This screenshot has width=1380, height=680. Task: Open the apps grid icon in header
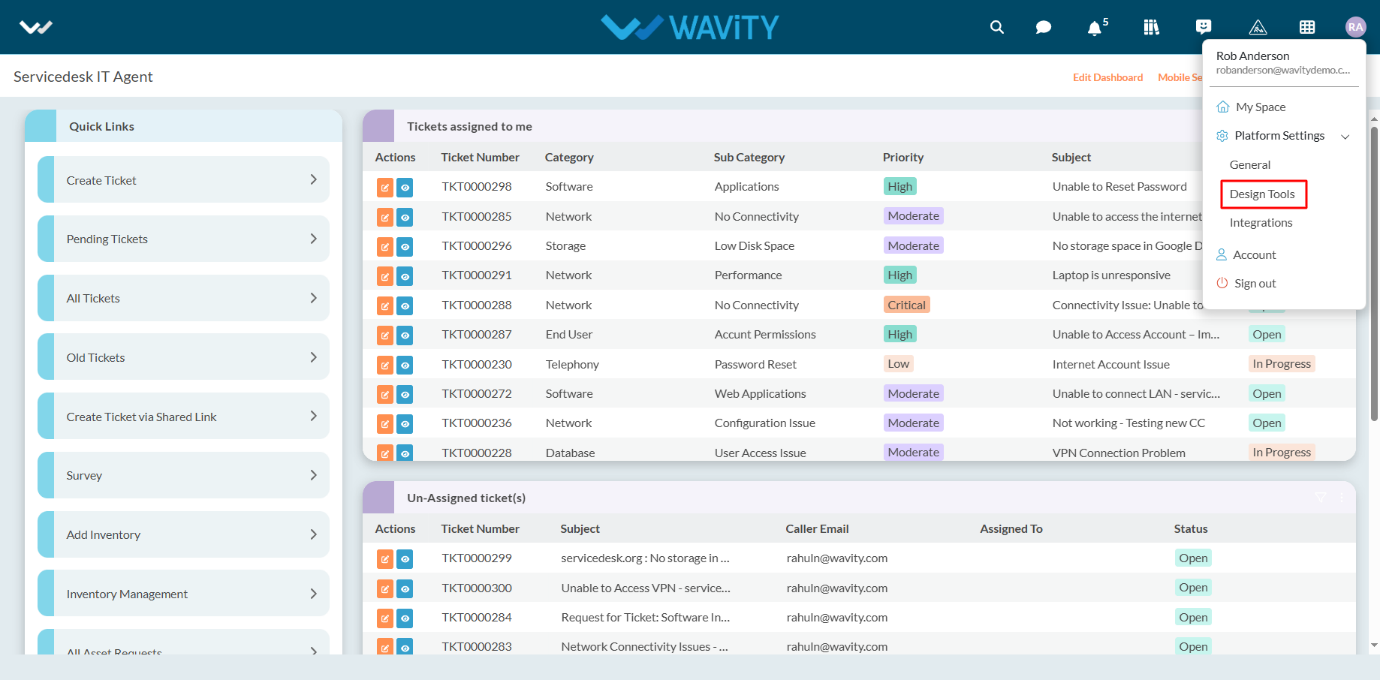(x=1307, y=27)
